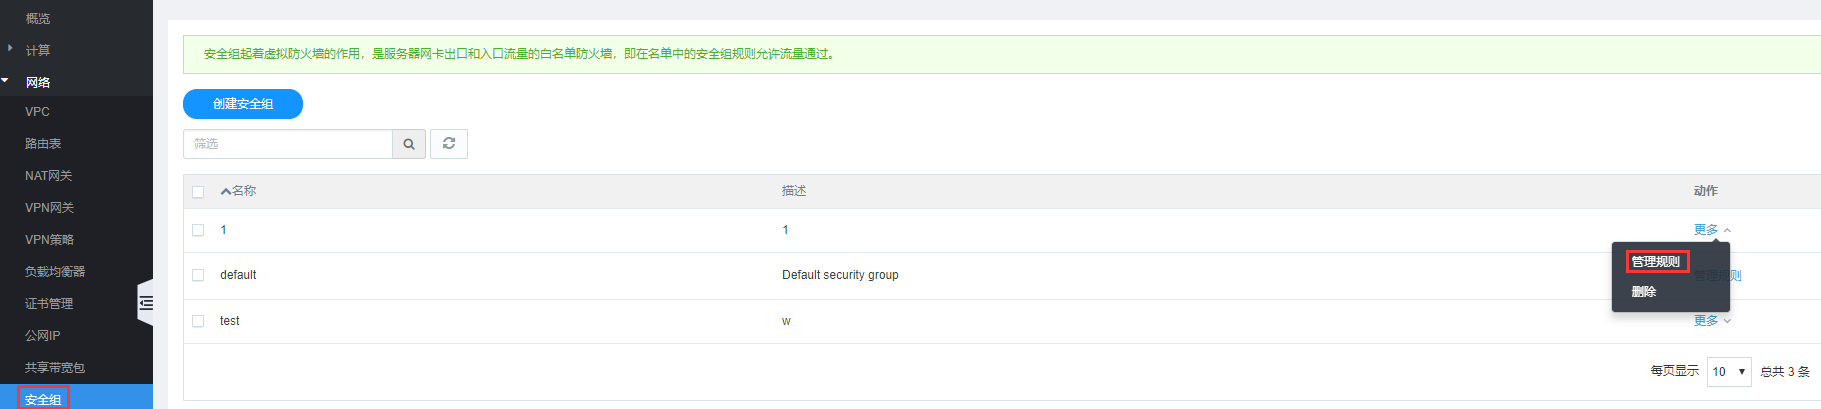1821x409 pixels.
Task: Check the box for default security group
Action: [x=198, y=275]
